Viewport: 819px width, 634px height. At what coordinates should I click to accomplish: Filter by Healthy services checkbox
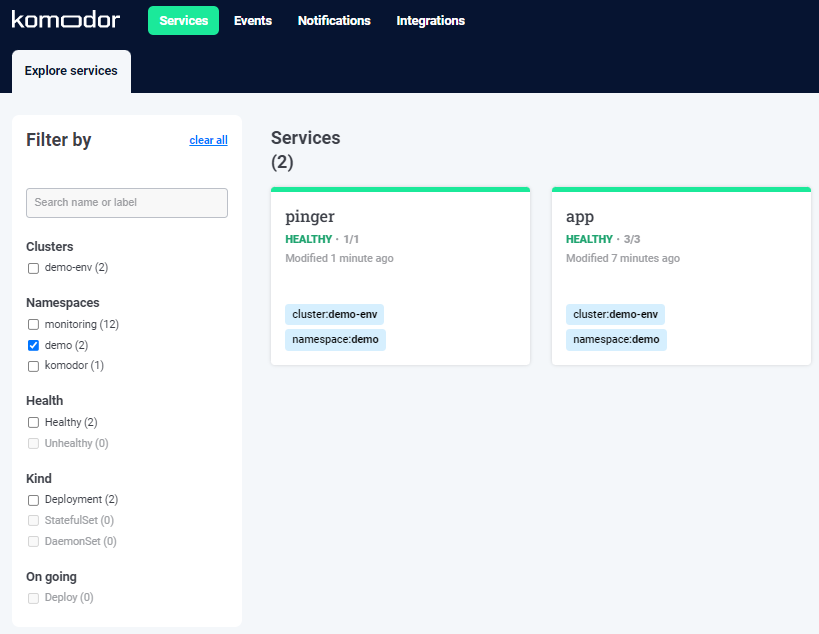(33, 422)
